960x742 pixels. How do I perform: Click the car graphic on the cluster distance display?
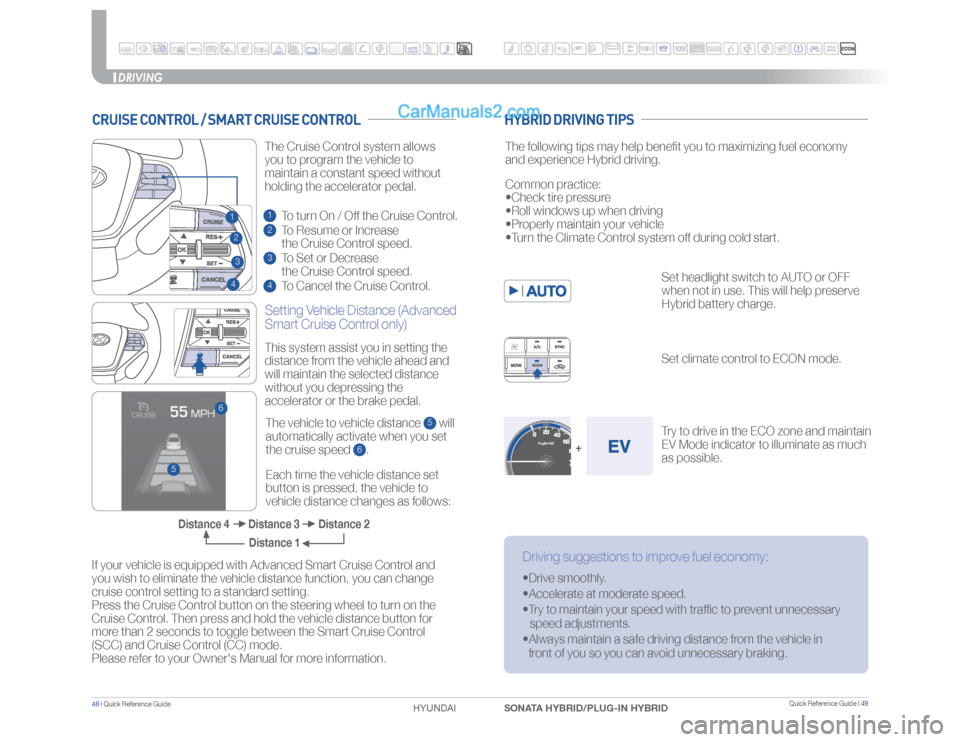pyautogui.click(x=173, y=441)
